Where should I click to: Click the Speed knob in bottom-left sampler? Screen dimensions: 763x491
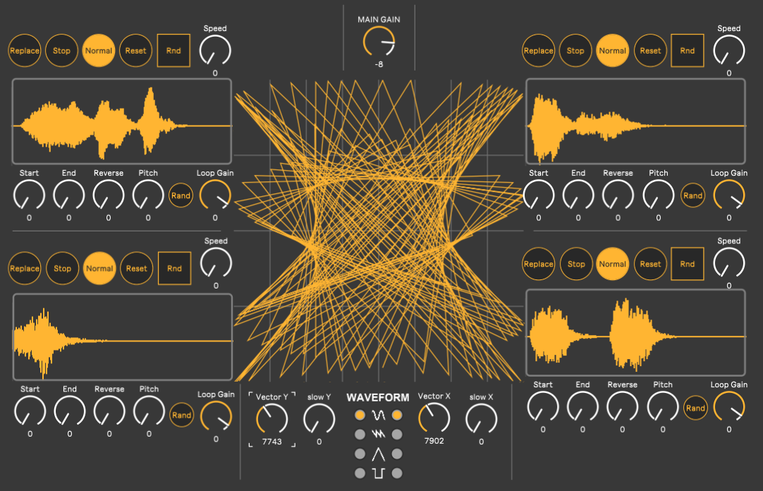click(x=216, y=263)
